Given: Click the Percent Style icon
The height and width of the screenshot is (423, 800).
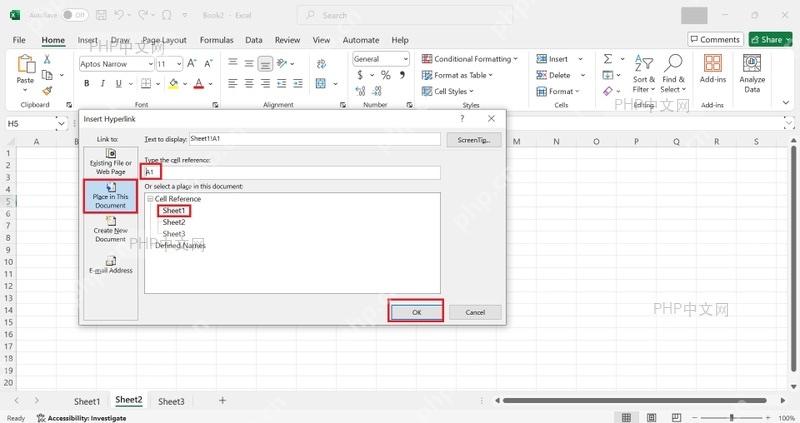Looking at the screenshot, I should click(386, 75).
